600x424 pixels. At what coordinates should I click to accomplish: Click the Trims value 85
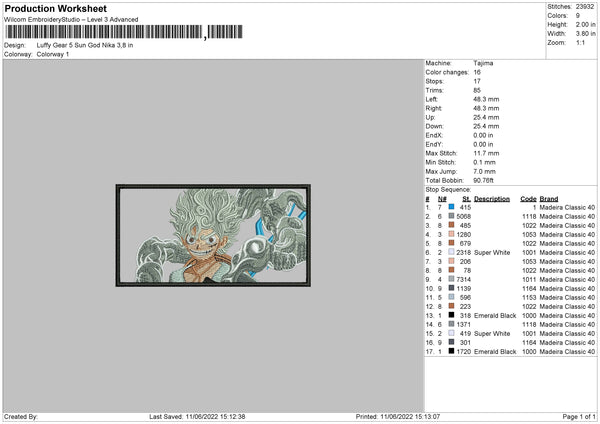[477, 90]
